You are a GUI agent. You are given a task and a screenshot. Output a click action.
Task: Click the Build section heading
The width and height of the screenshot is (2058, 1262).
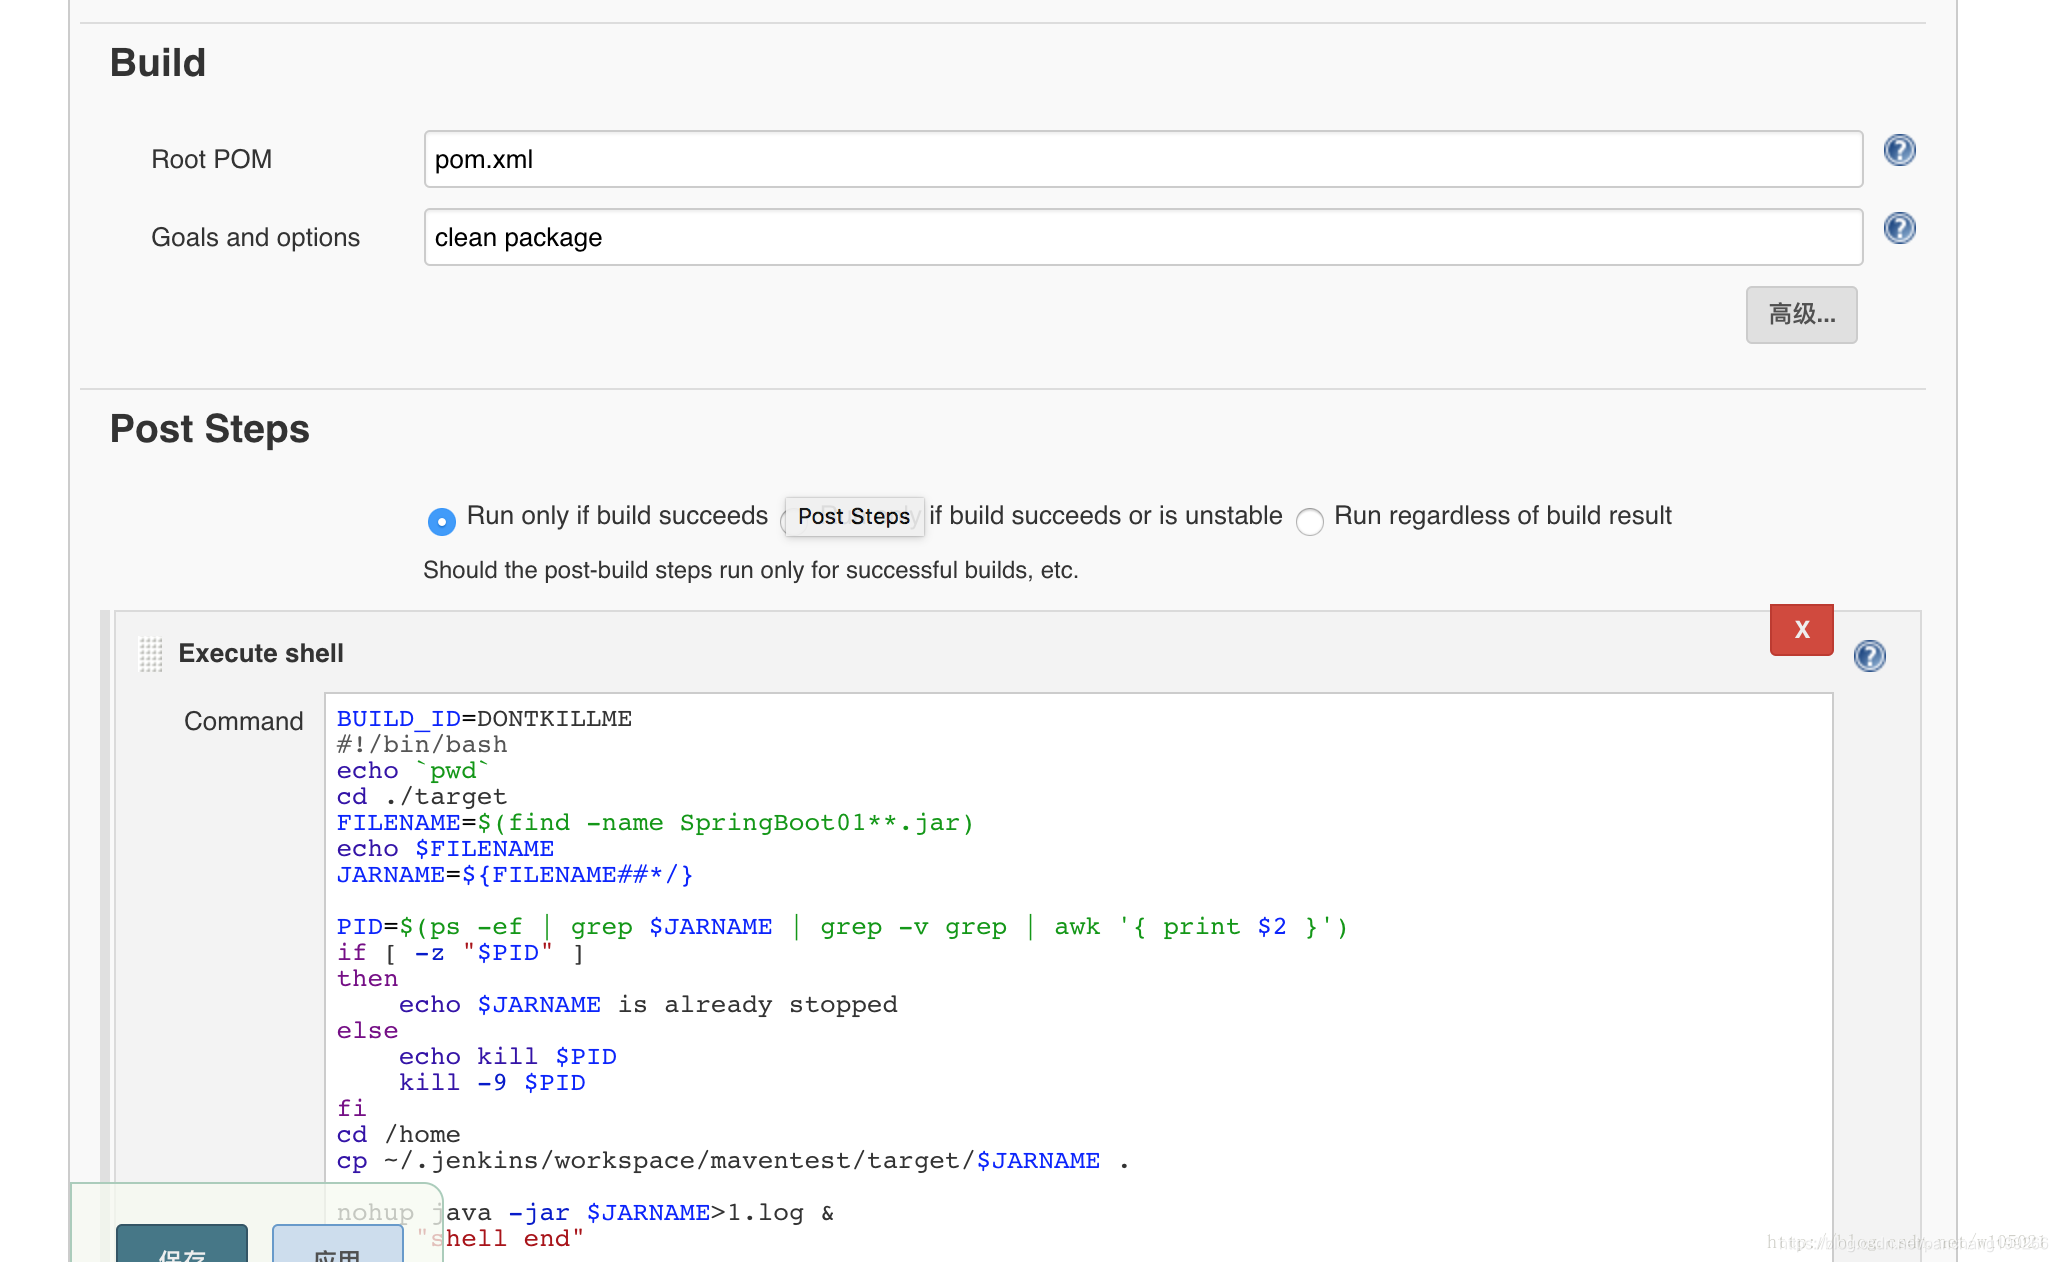(158, 63)
